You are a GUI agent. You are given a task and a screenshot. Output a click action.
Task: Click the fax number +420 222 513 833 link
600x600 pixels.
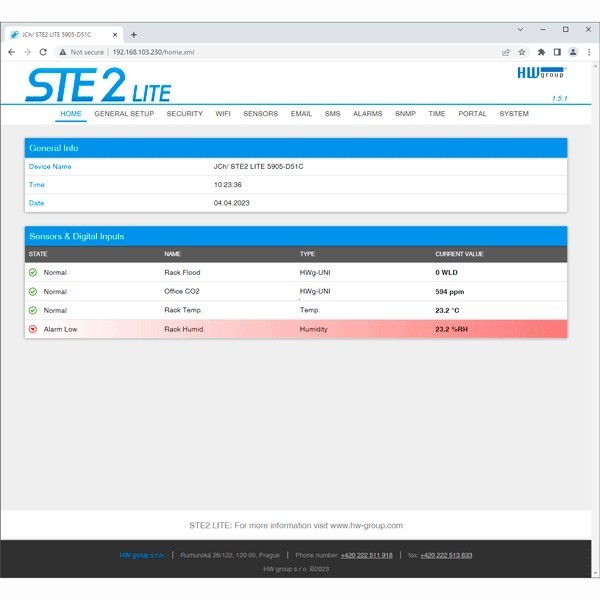tap(446, 555)
